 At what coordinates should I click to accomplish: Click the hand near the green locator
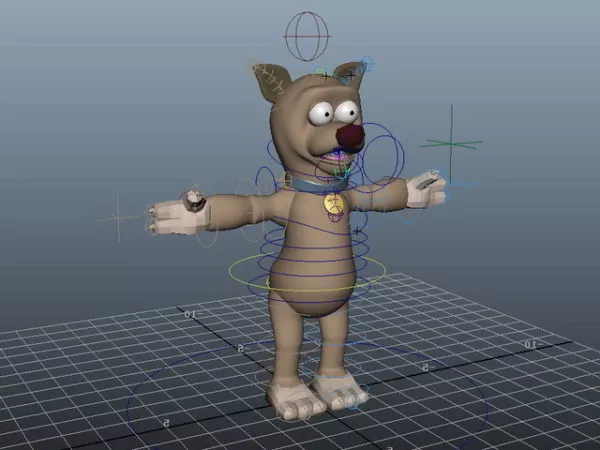pyautogui.click(x=426, y=190)
